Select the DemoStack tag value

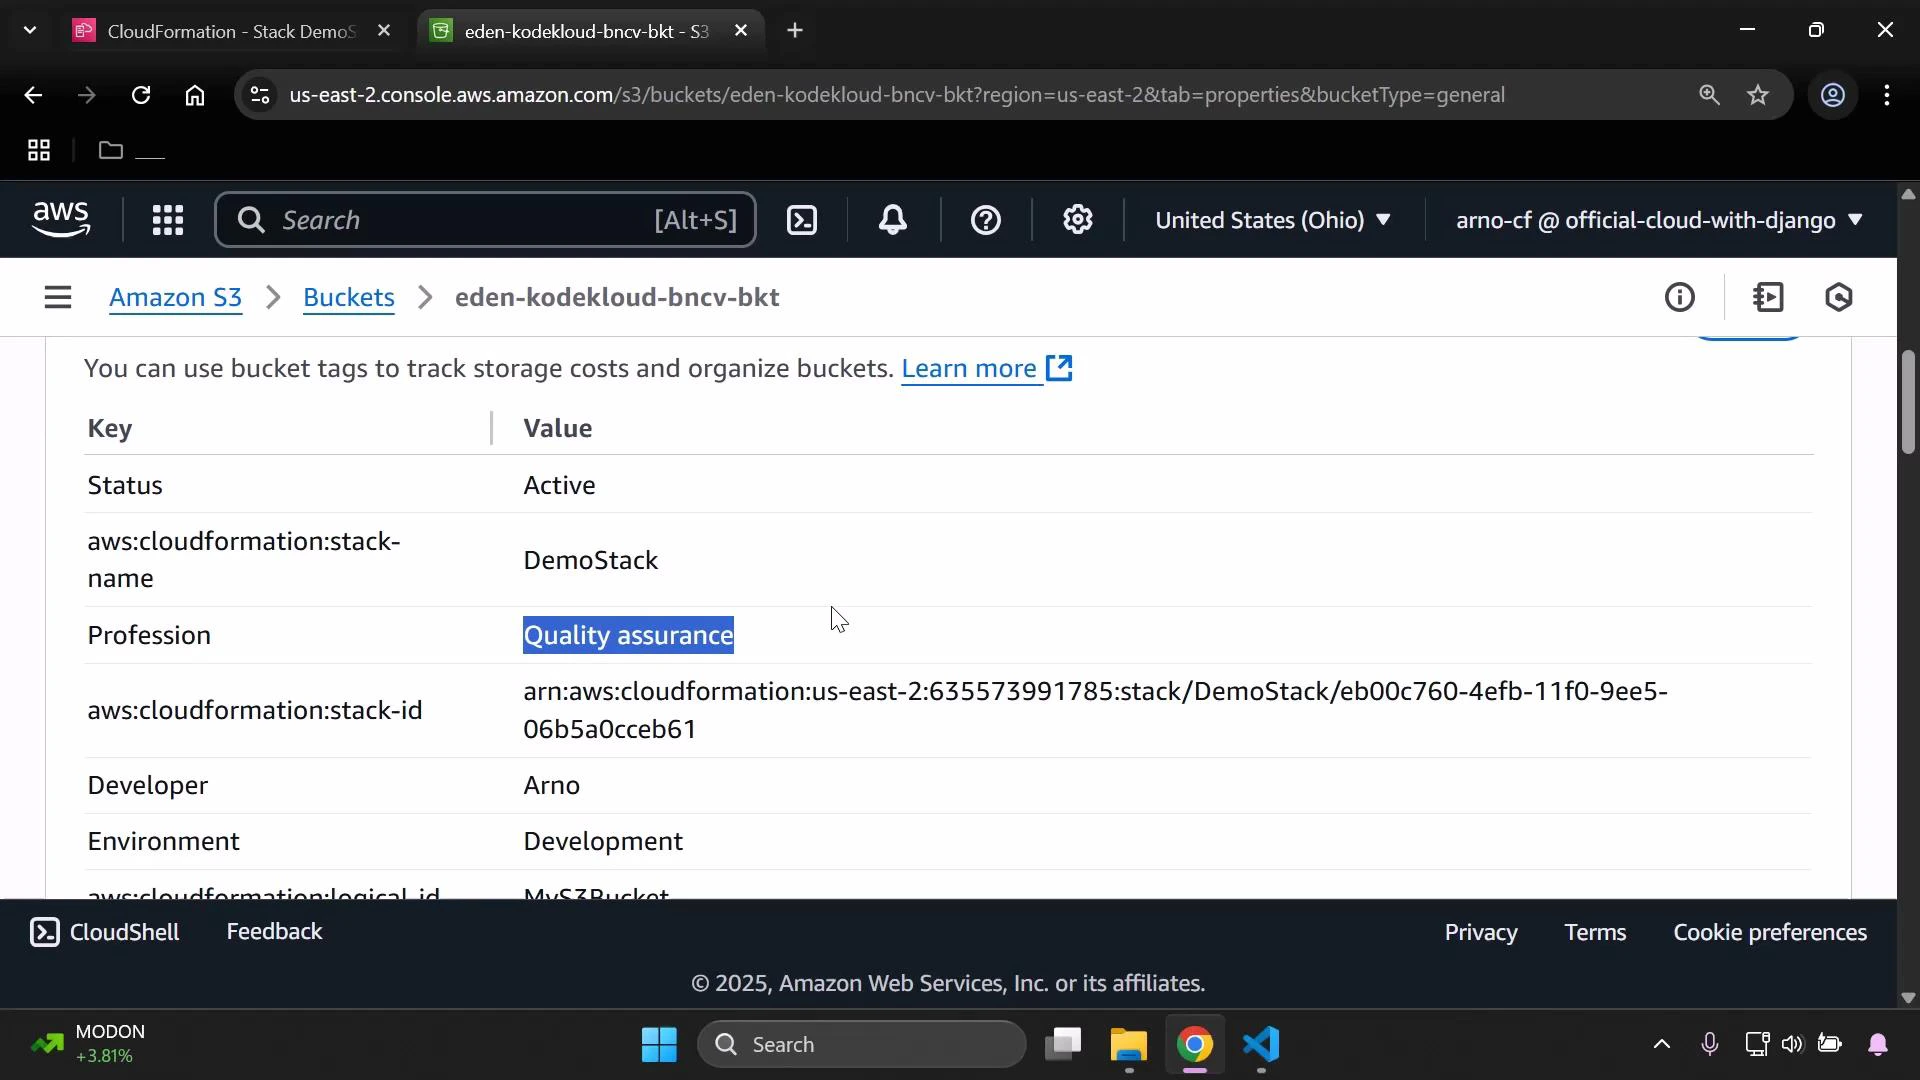[x=591, y=561]
